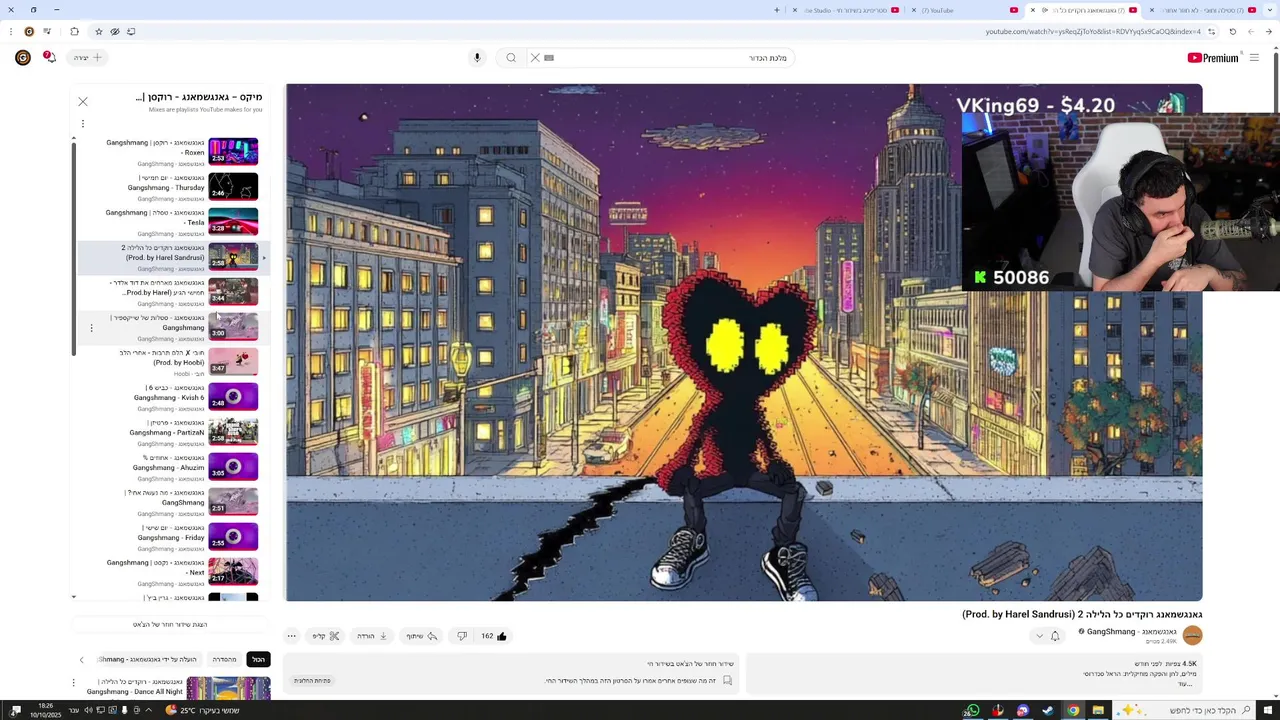The height and width of the screenshot is (720, 1280).
Task: Open a new browser tab
Action: [776, 10]
